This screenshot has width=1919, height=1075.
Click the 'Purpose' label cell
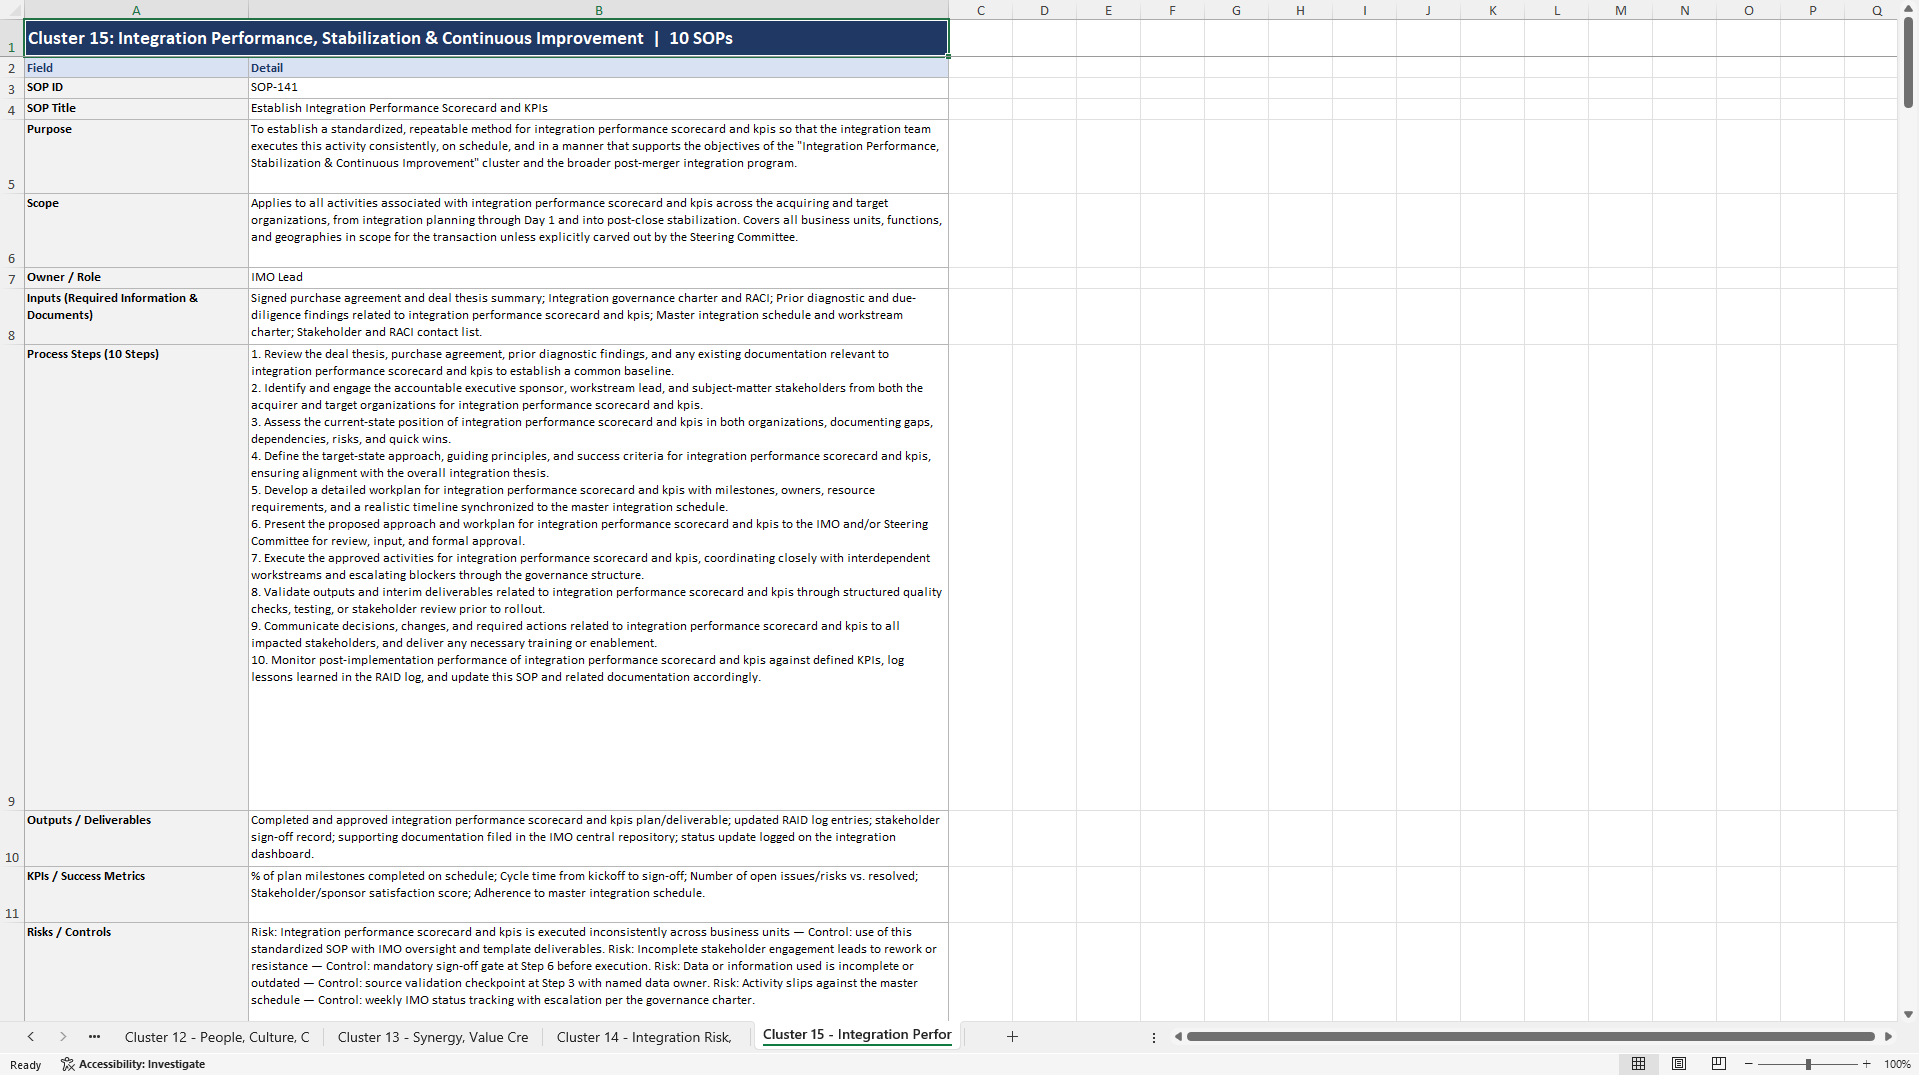click(x=136, y=156)
